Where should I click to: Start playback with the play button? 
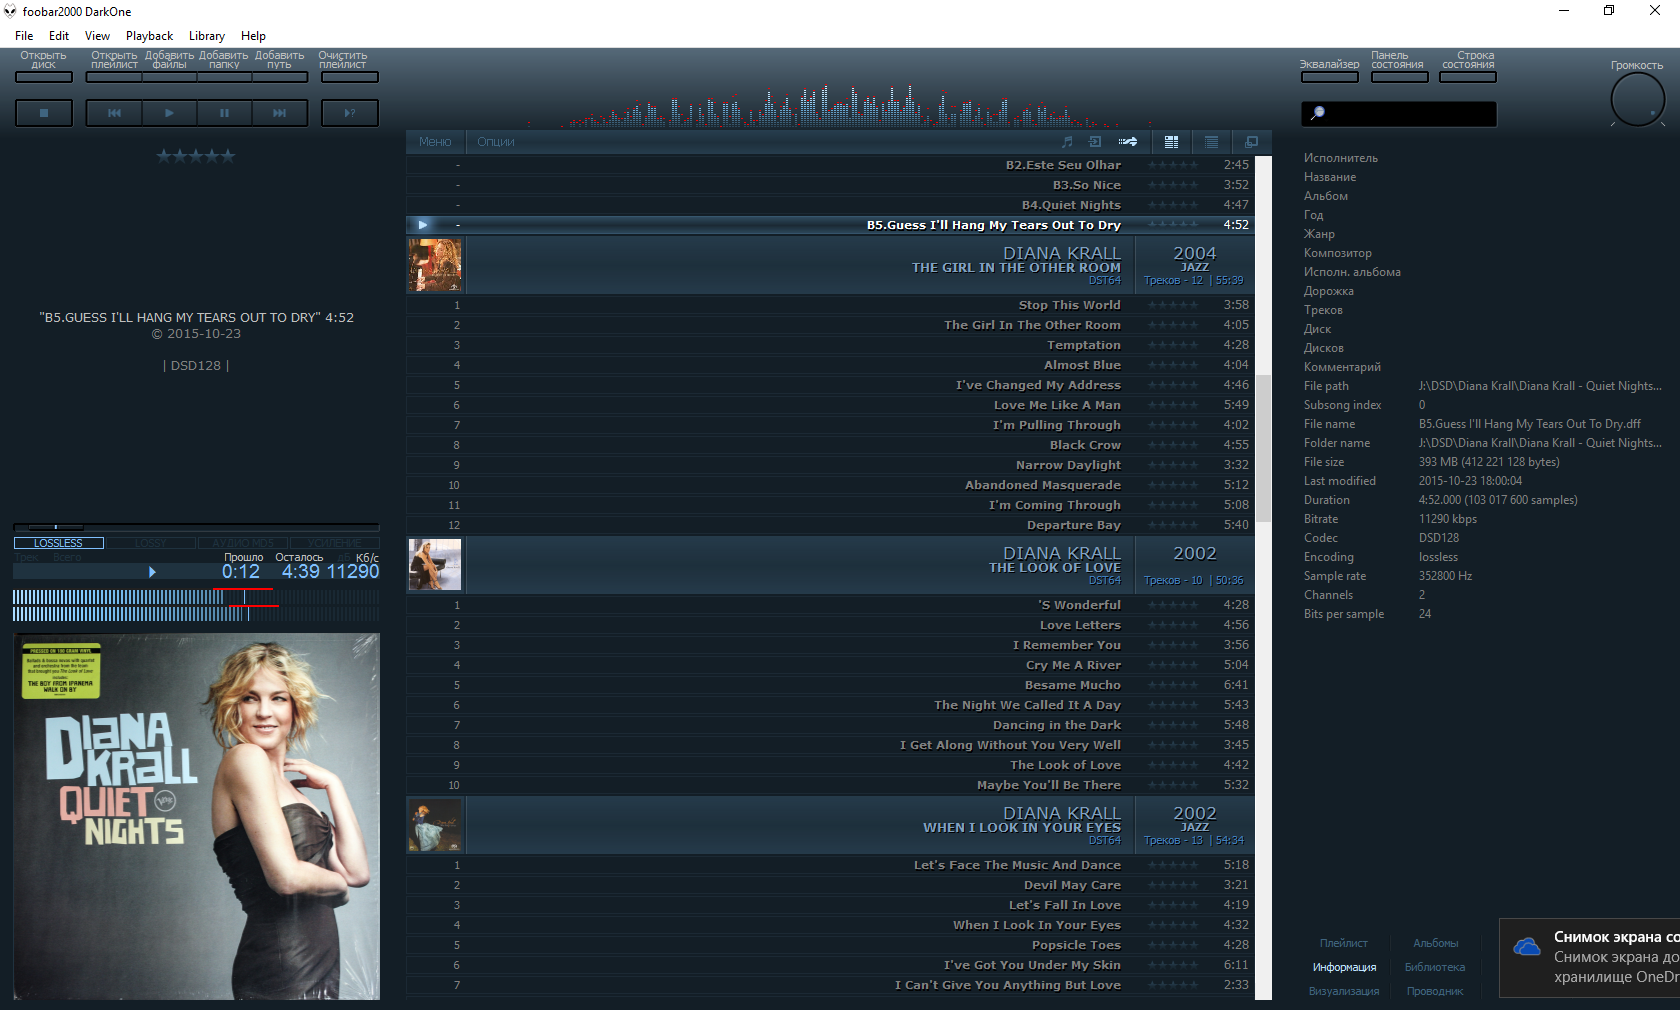169,113
